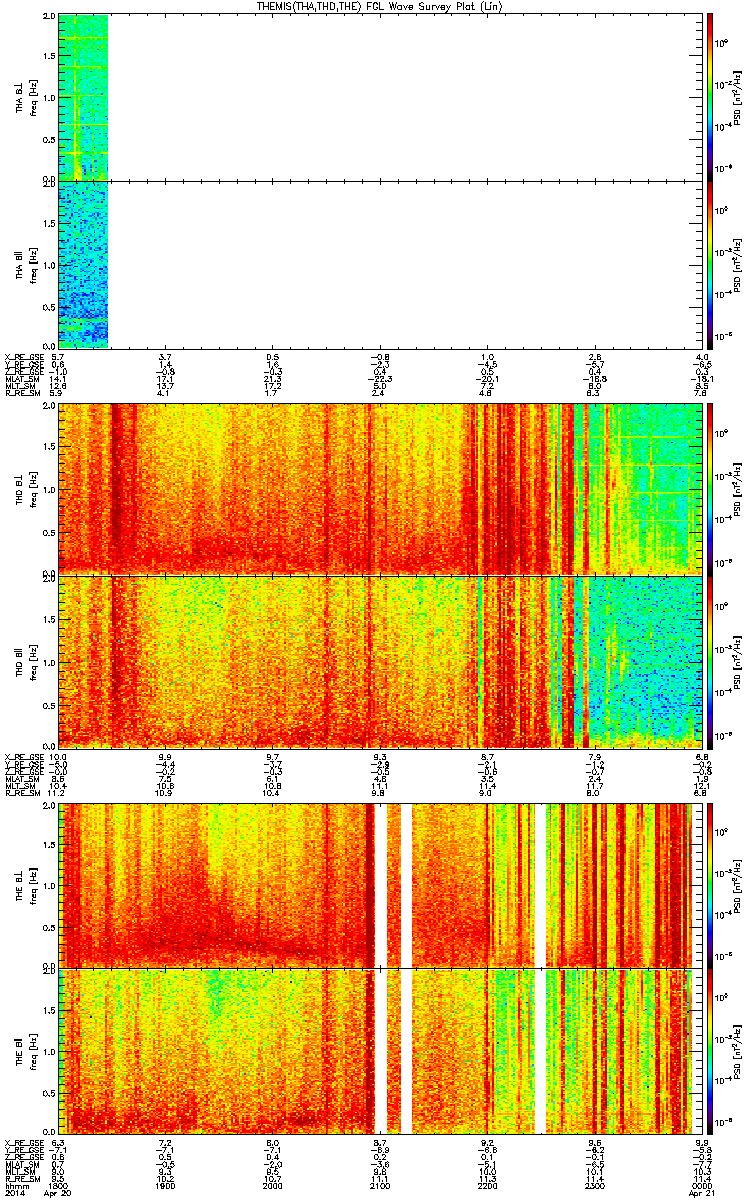Click the PSD [nT²/Hz] label beside THD B-perpendicular
Viewport: 750px width, 1200px height.
pos(737,489)
